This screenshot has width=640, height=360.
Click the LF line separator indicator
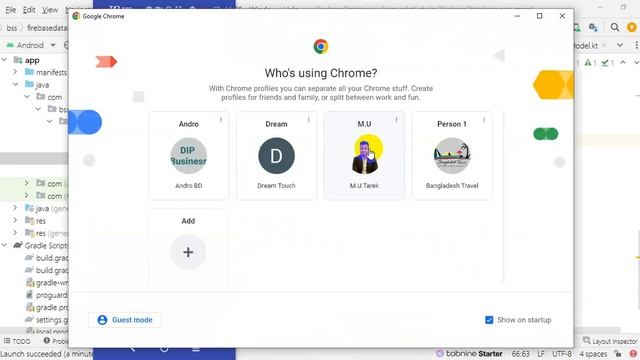pyautogui.click(x=541, y=354)
